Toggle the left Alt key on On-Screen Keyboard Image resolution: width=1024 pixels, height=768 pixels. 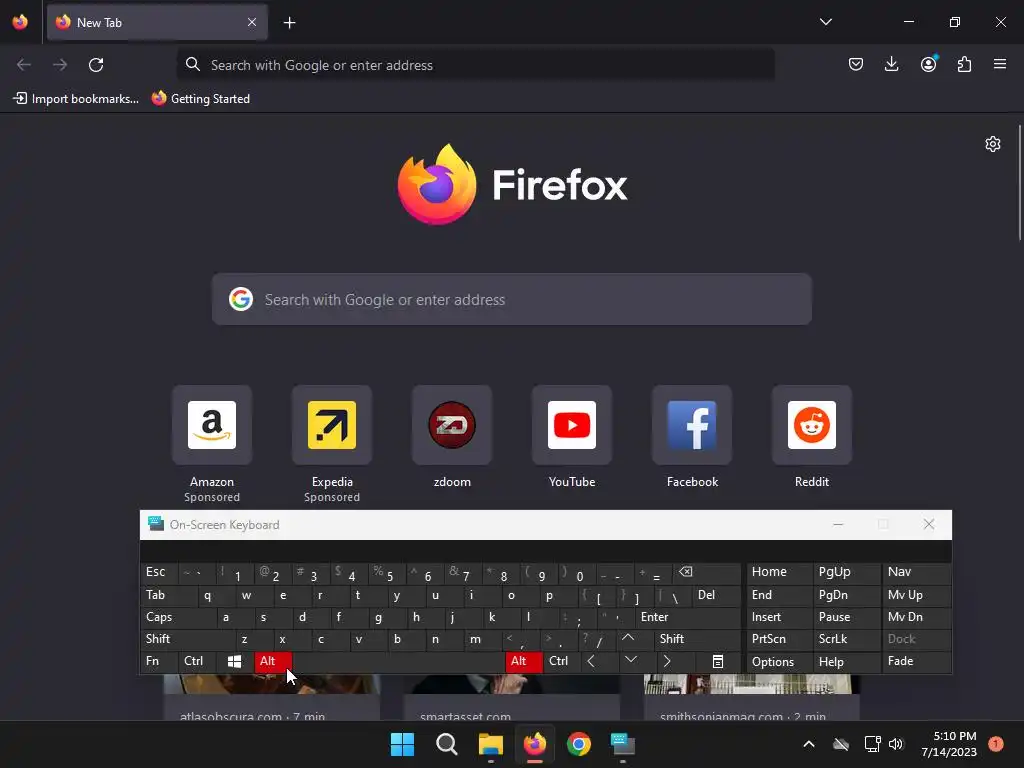pyautogui.click(x=273, y=662)
